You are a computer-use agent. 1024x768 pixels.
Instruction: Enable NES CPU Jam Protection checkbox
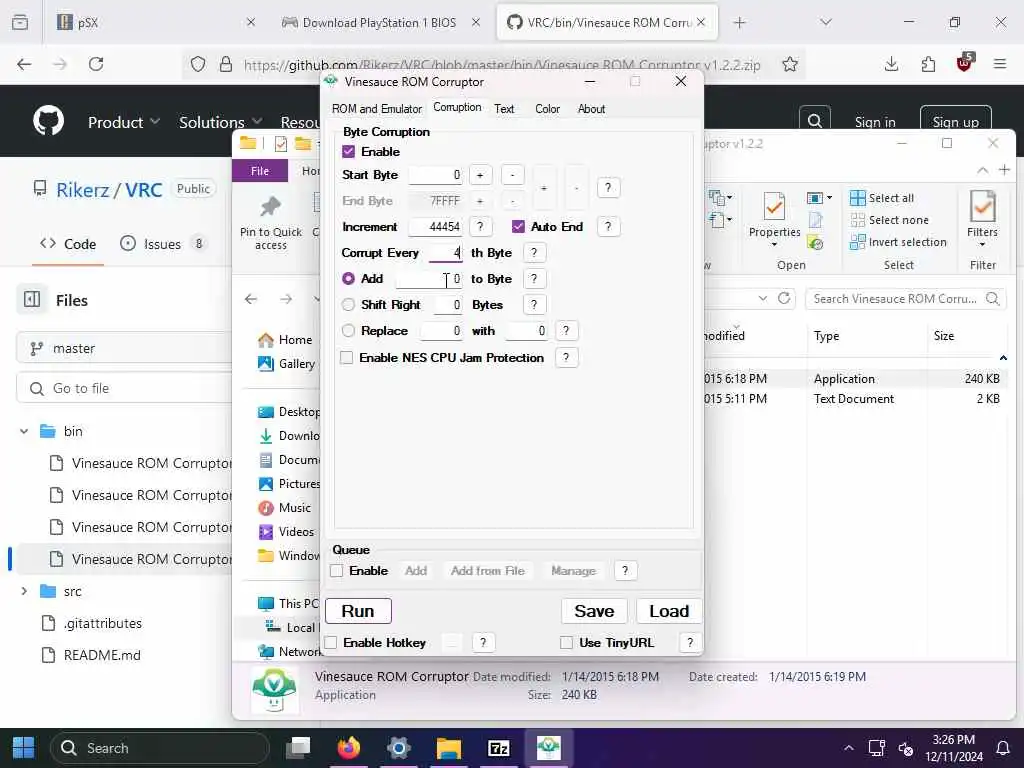coord(347,358)
